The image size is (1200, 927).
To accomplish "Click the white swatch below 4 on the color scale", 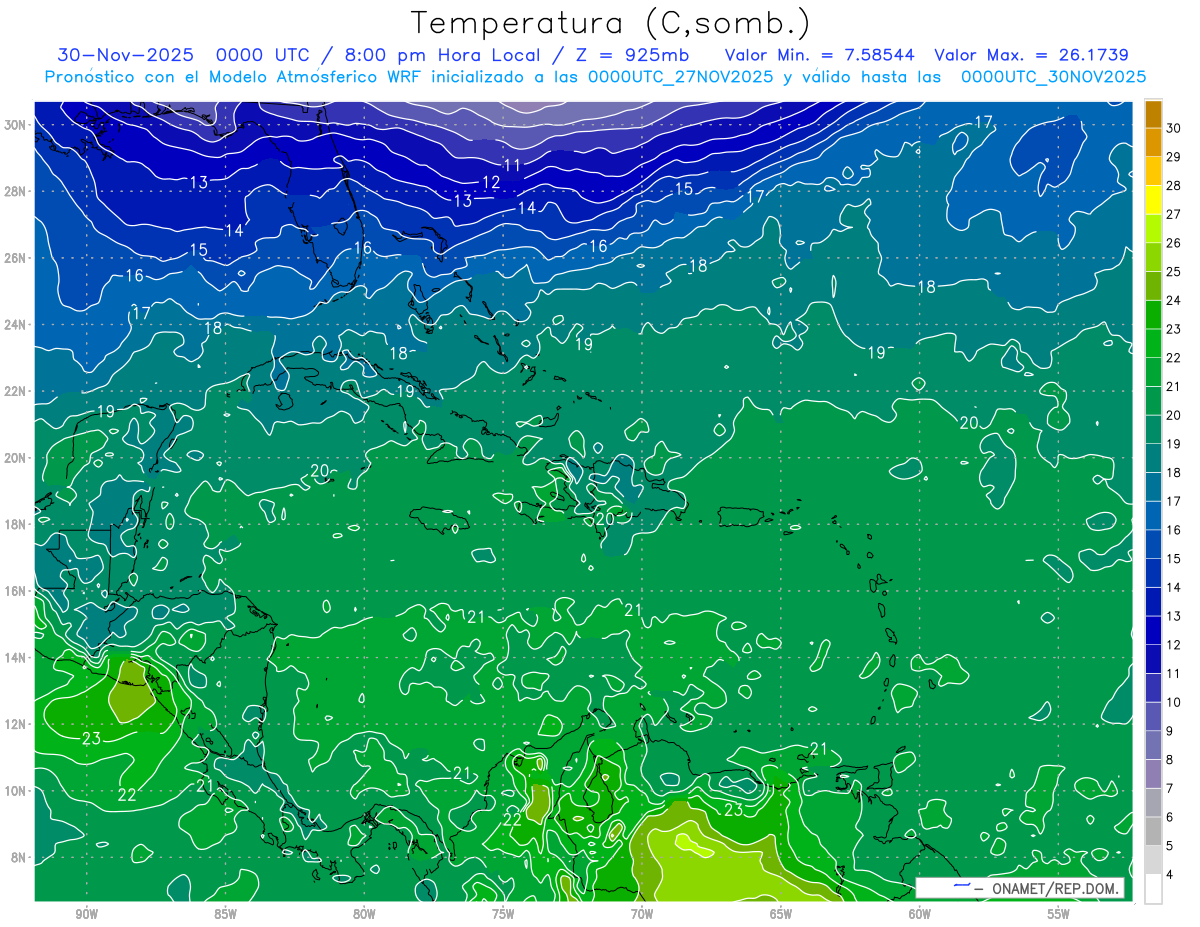I will [1153, 889].
